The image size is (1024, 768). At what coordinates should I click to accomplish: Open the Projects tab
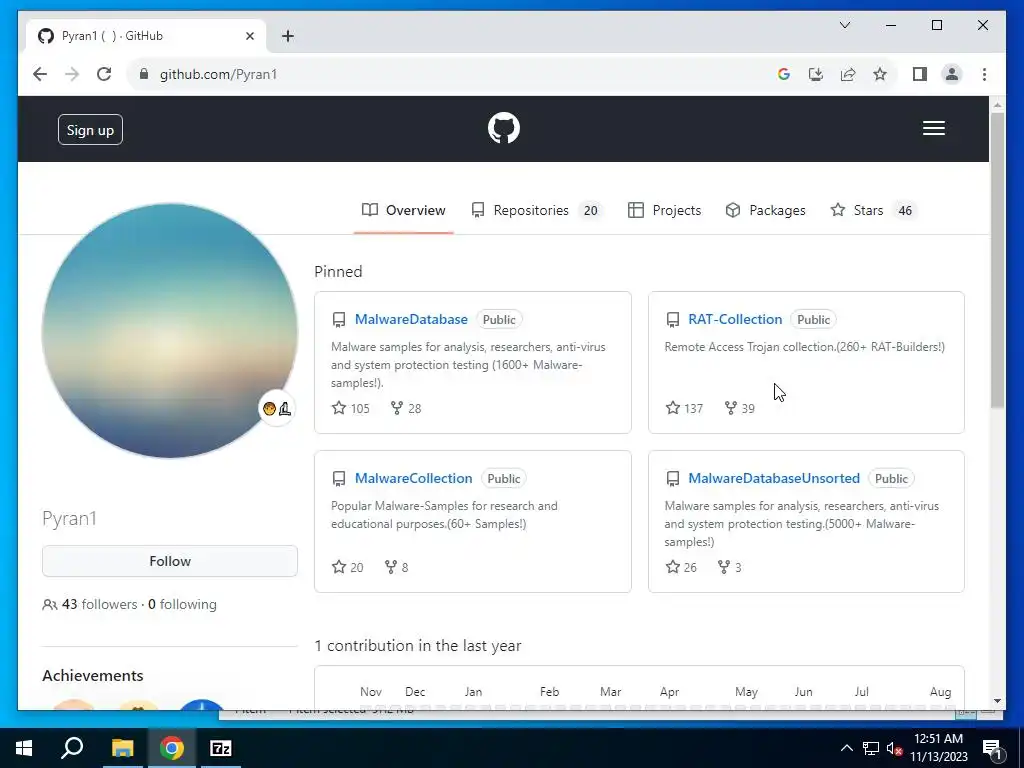click(664, 210)
